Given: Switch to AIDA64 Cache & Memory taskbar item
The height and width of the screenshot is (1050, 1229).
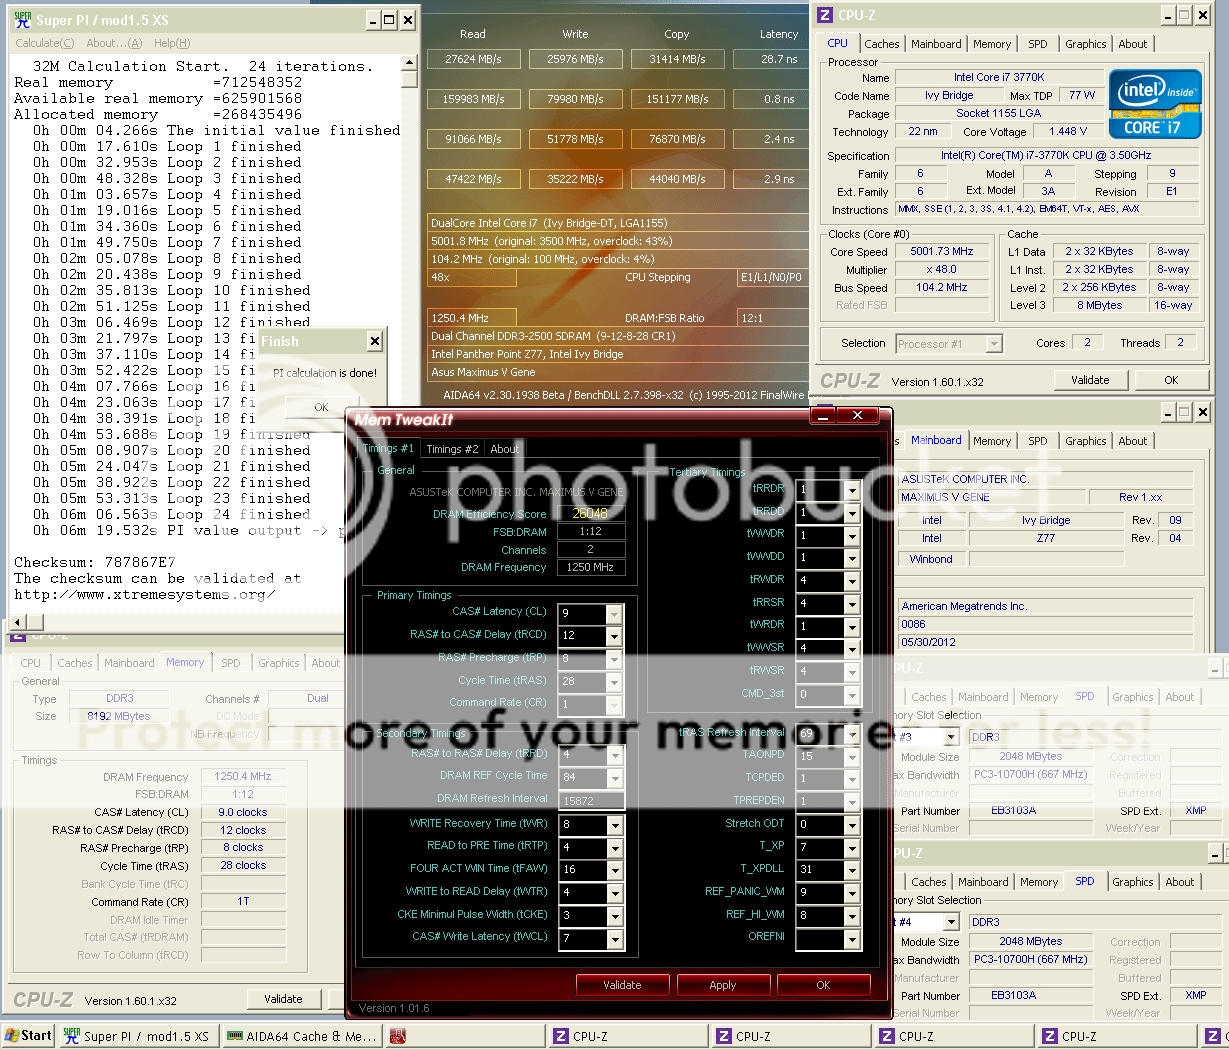Looking at the screenshot, I should tap(302, 1036).
